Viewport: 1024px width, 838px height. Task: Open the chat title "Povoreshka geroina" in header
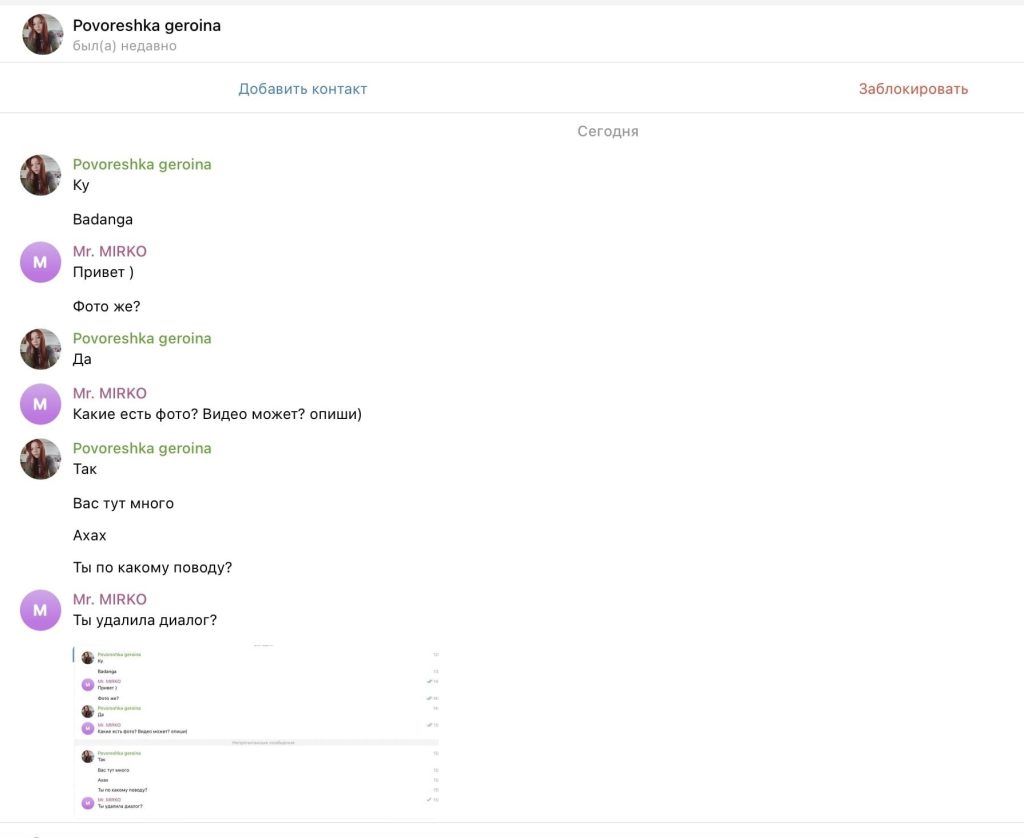coord(147,25)
